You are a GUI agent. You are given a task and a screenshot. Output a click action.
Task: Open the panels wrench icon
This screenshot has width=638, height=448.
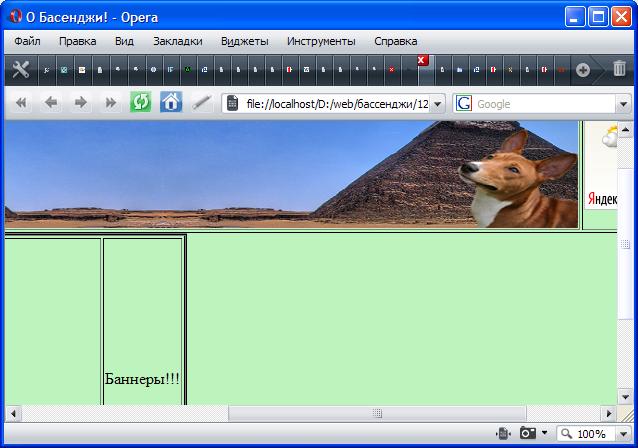[20, 70]
